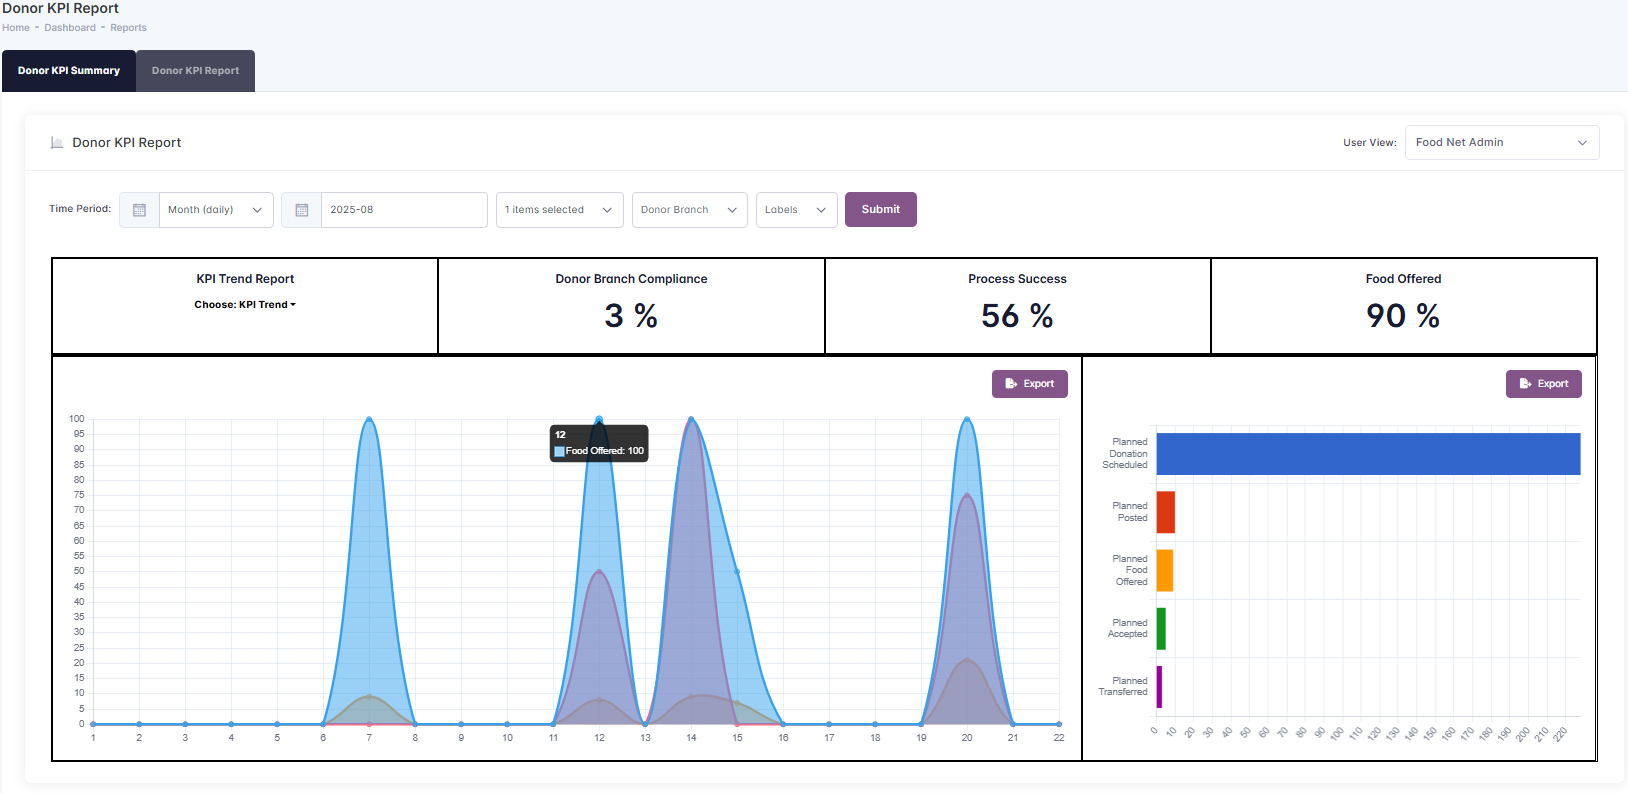Click the blue Planned Donation Scheduled bar
Viewport: 1628px width, 793px height.
(1367, 454)
